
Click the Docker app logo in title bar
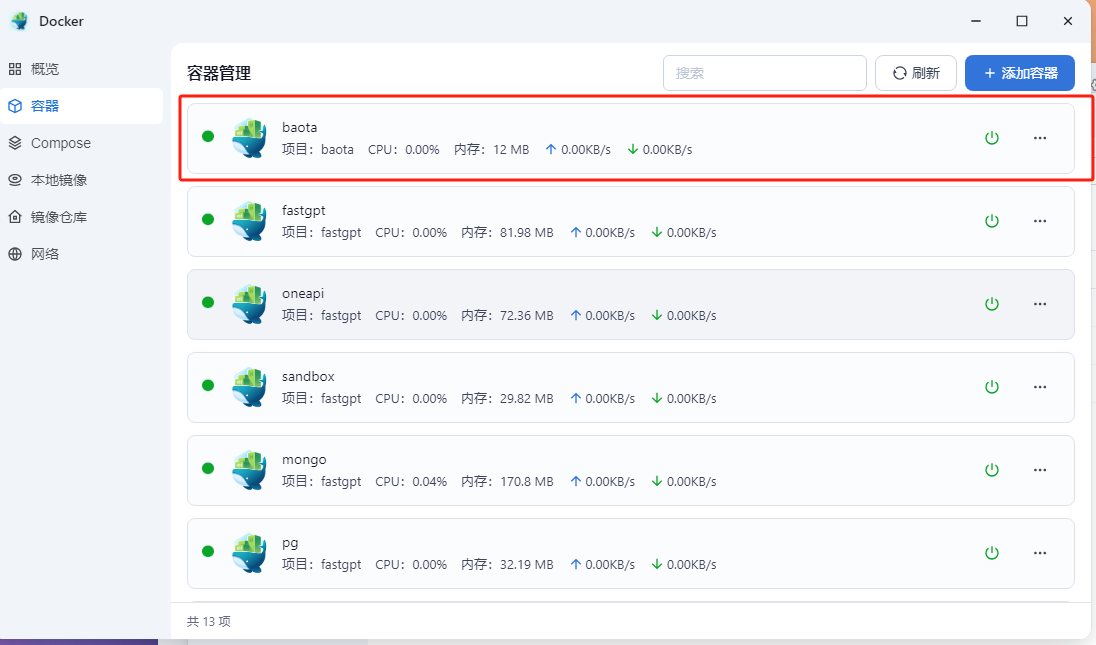tap(20, 21)
